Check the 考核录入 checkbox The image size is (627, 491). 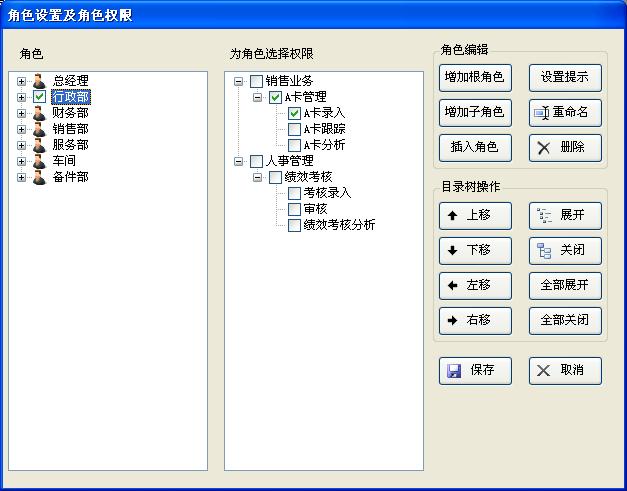(x=294, y=194)
